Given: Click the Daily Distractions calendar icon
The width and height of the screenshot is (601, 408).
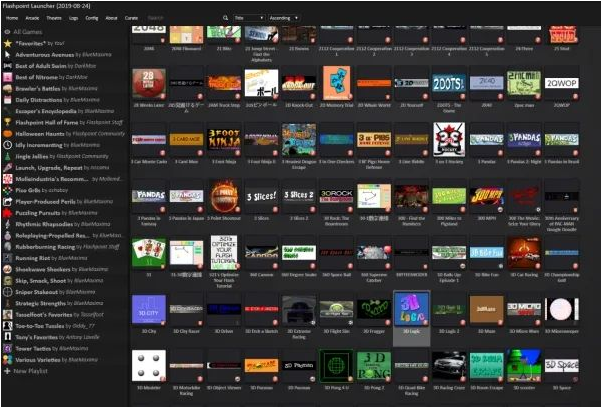Looking at the screenshot, I should point(8,100).
